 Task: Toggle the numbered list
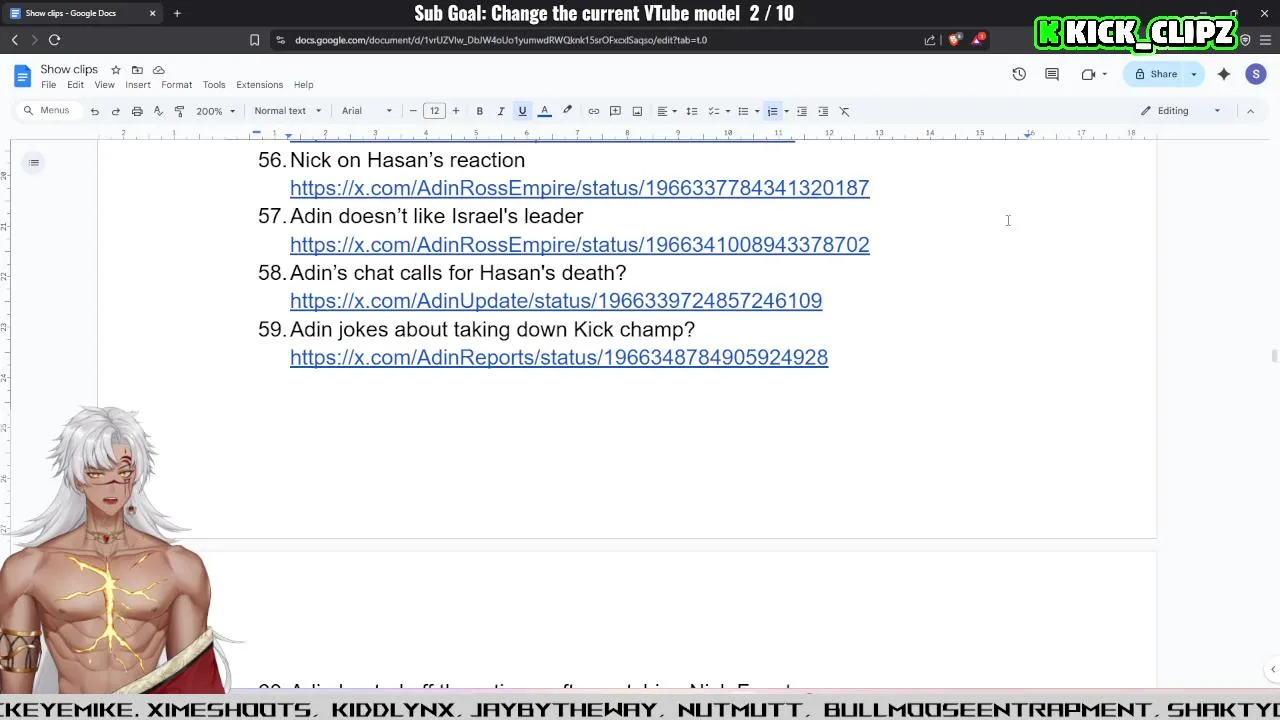(x=772, y=111)
